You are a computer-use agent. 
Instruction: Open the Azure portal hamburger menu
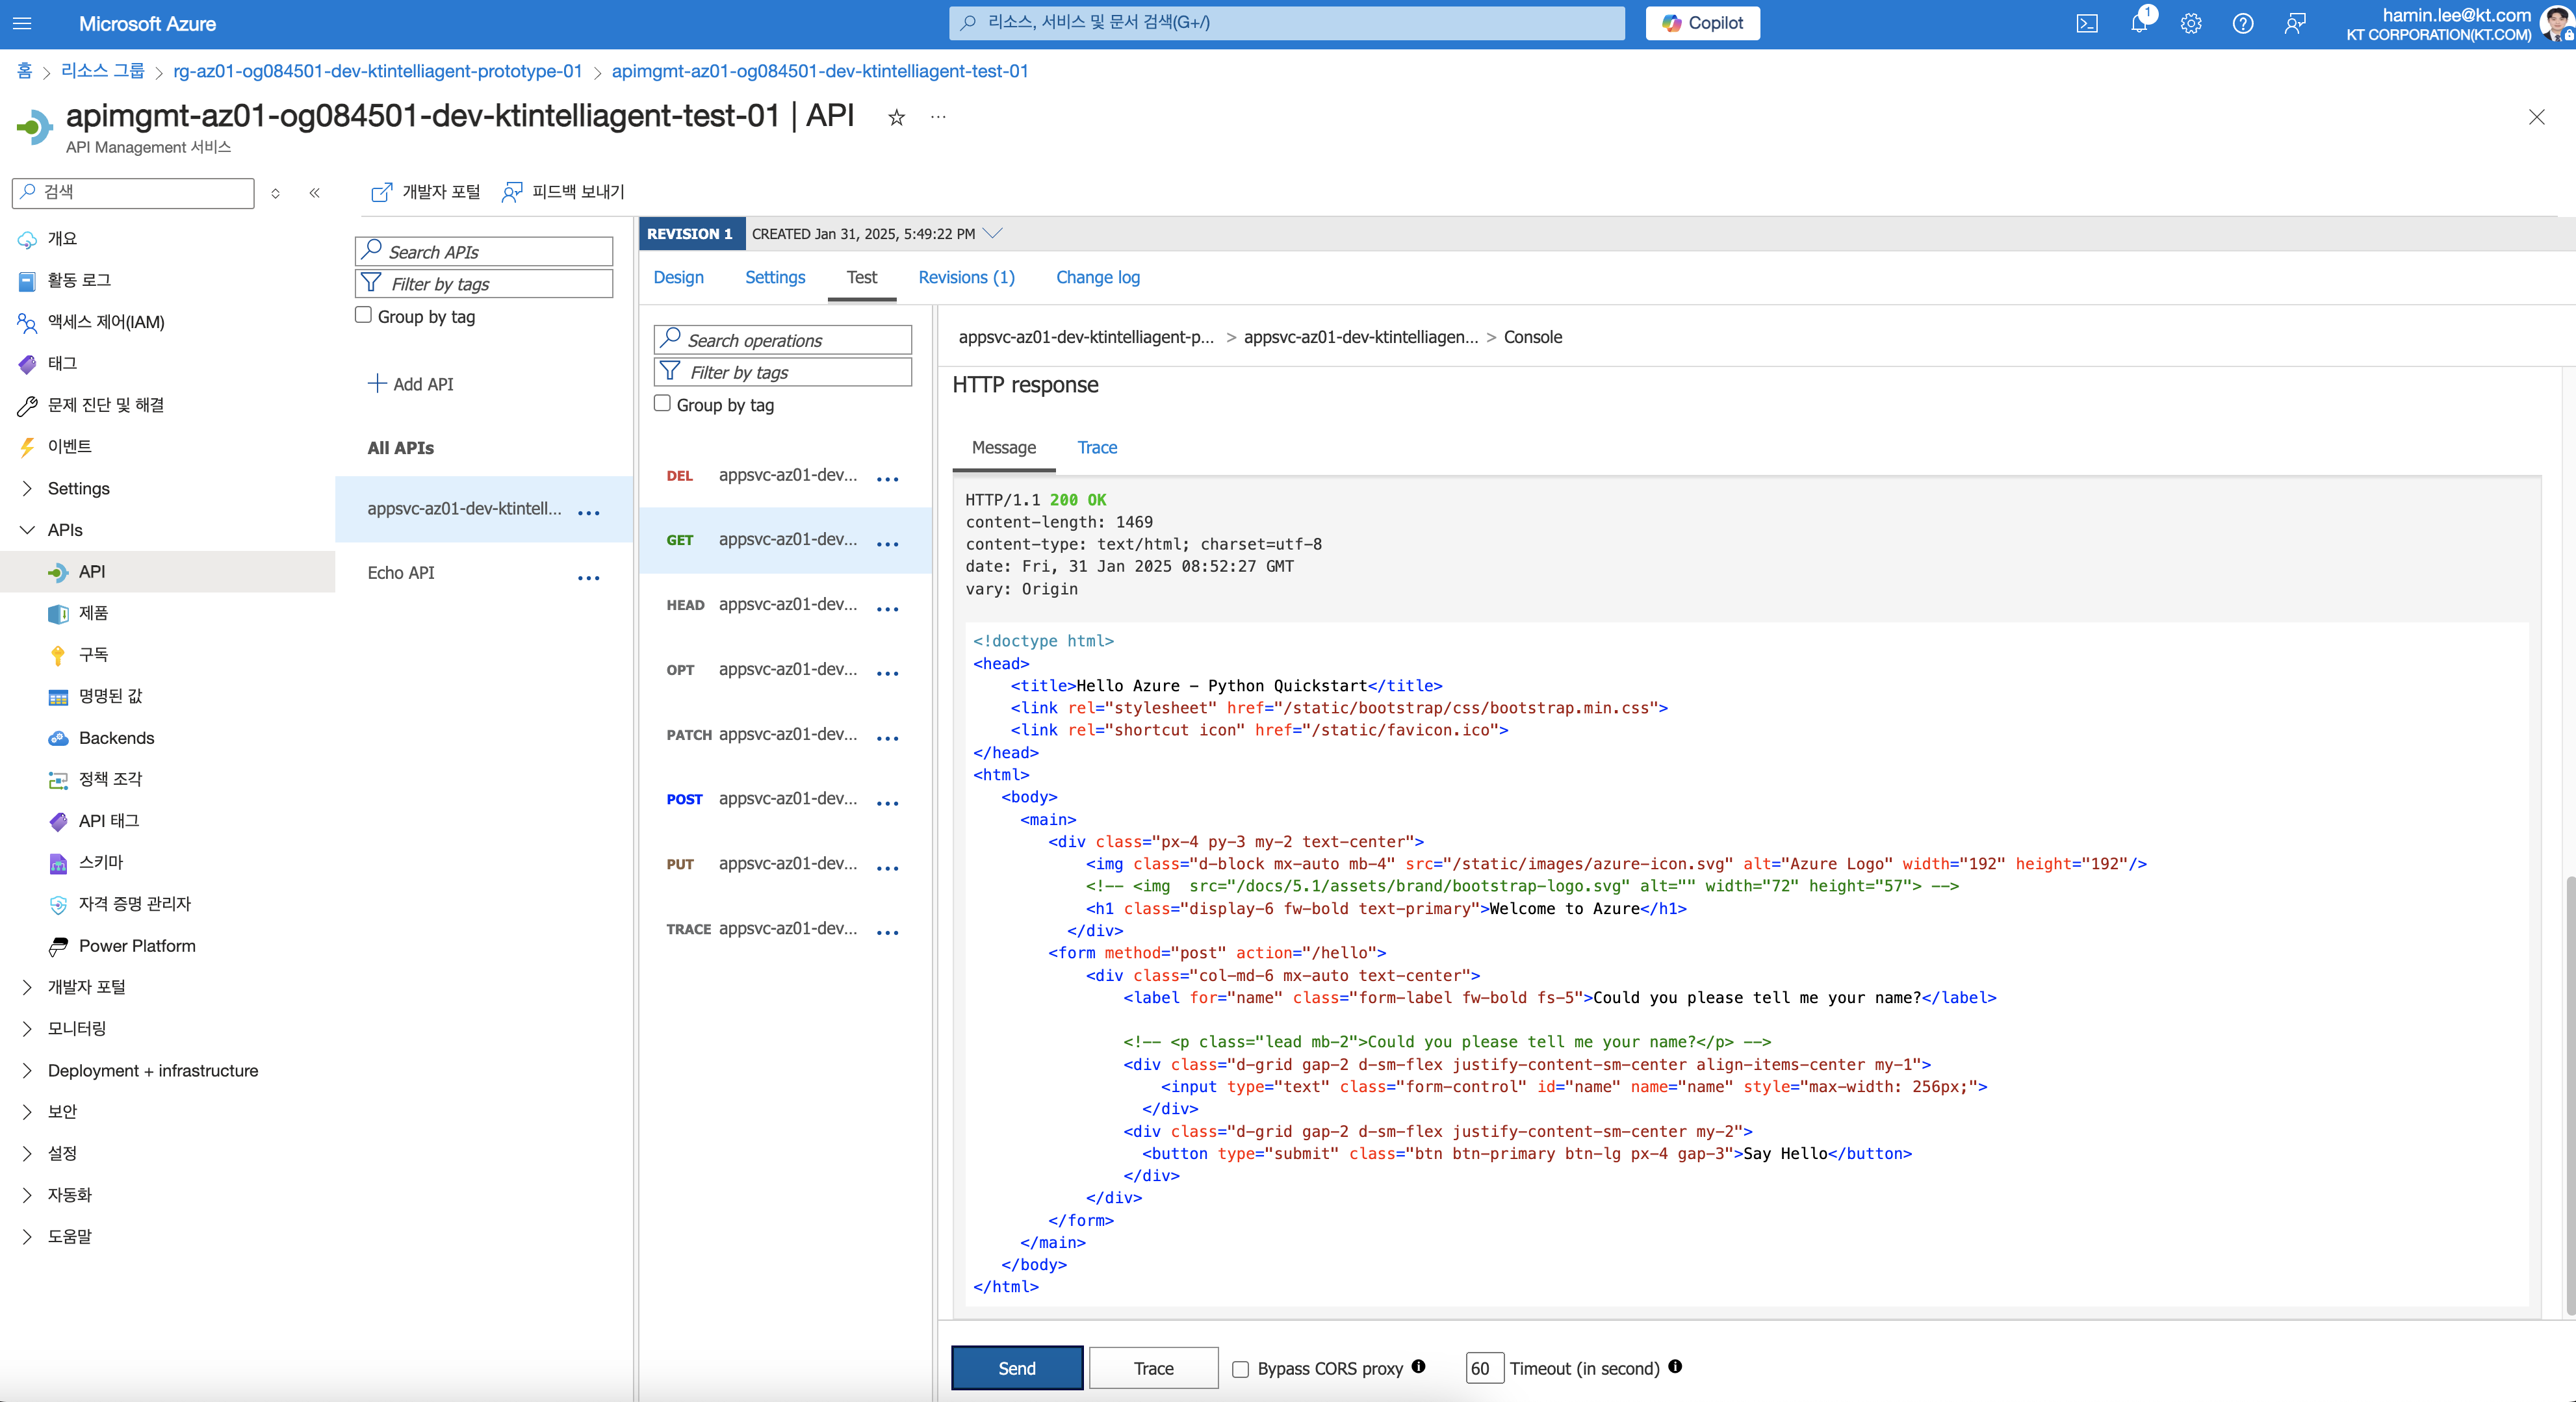22,23
